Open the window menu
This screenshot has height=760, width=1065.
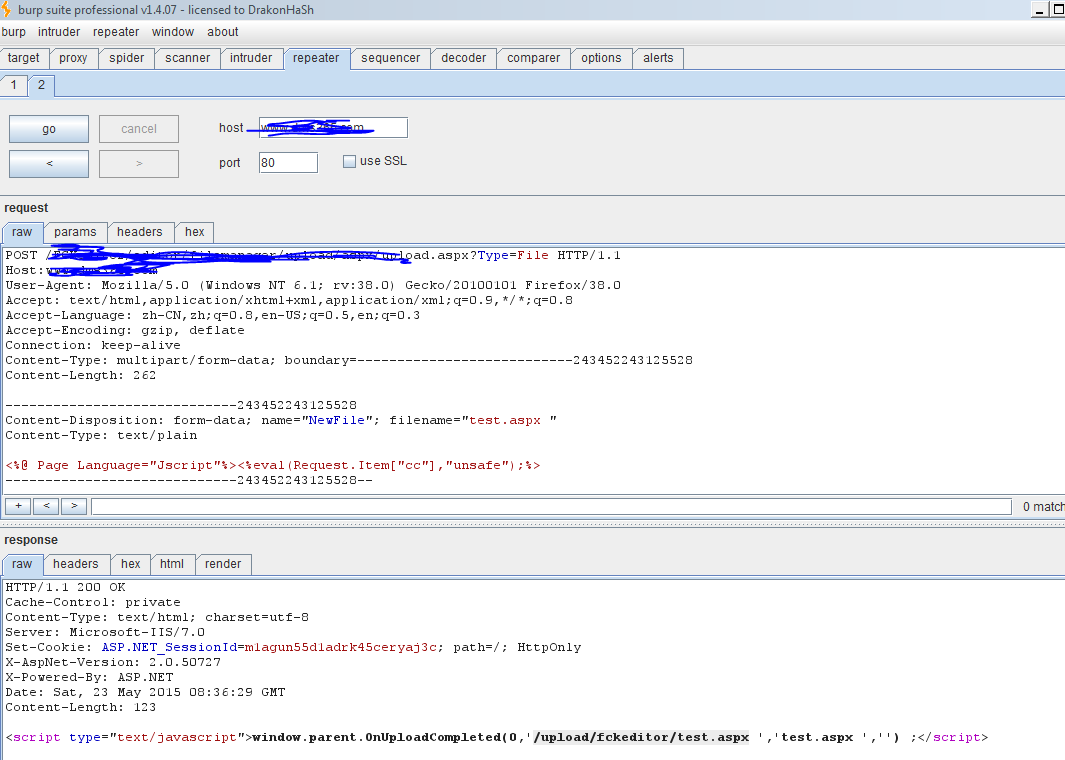tap(173, 32)
